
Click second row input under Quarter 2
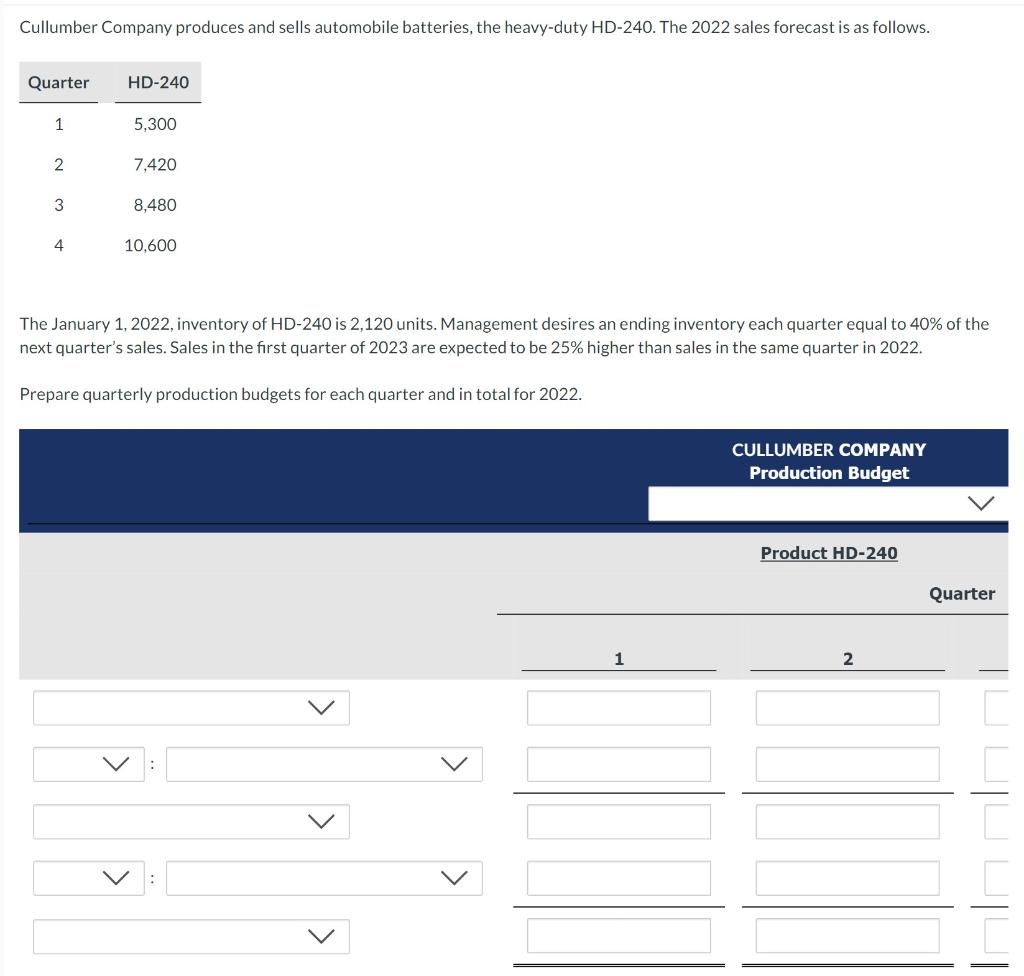(848, 764)
